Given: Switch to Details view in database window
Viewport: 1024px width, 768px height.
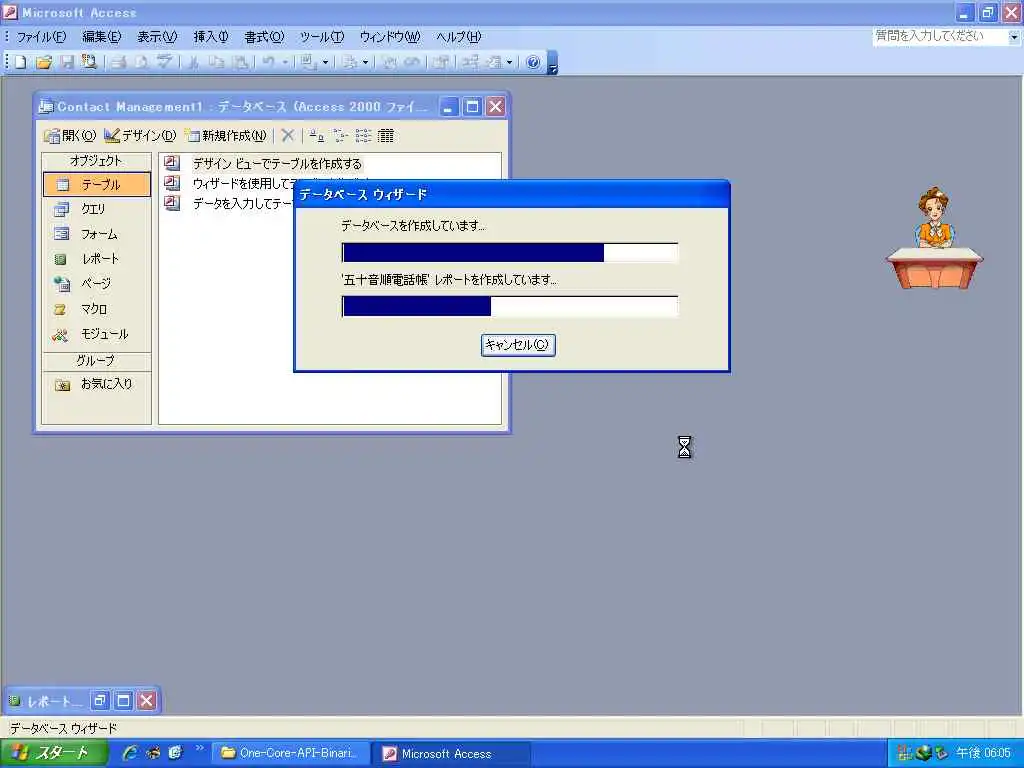Looking at the screenshot, I should pos(386,135).
